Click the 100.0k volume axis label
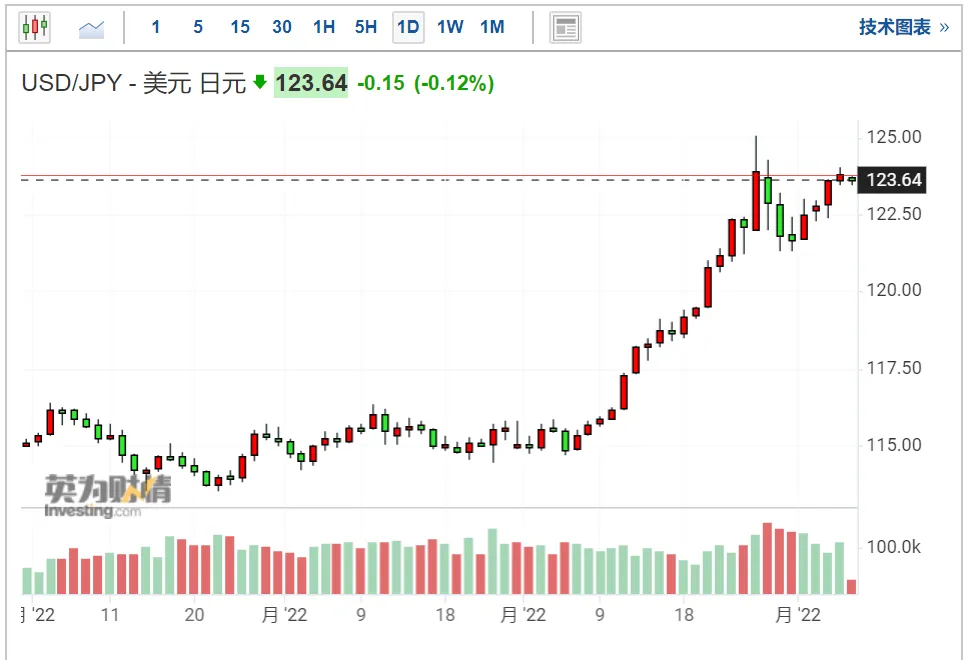970x660 pixels. coord(894,547)
